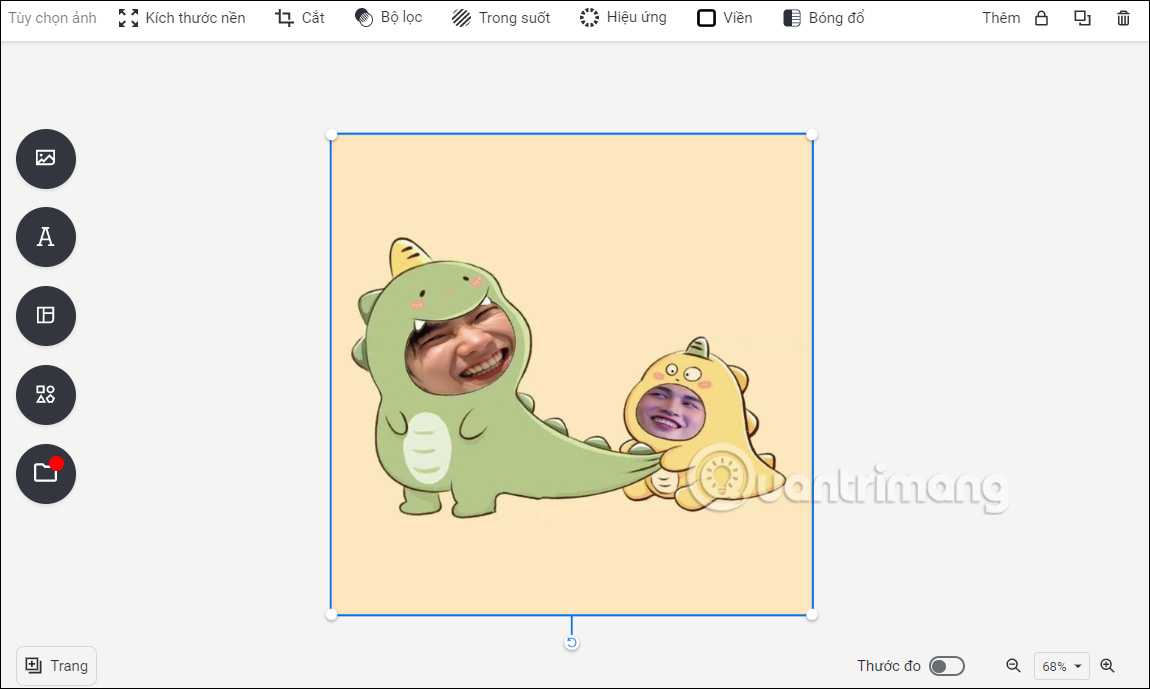Open the Bộ lọc filters panel

pyautogui.click(x=389, y=17)
